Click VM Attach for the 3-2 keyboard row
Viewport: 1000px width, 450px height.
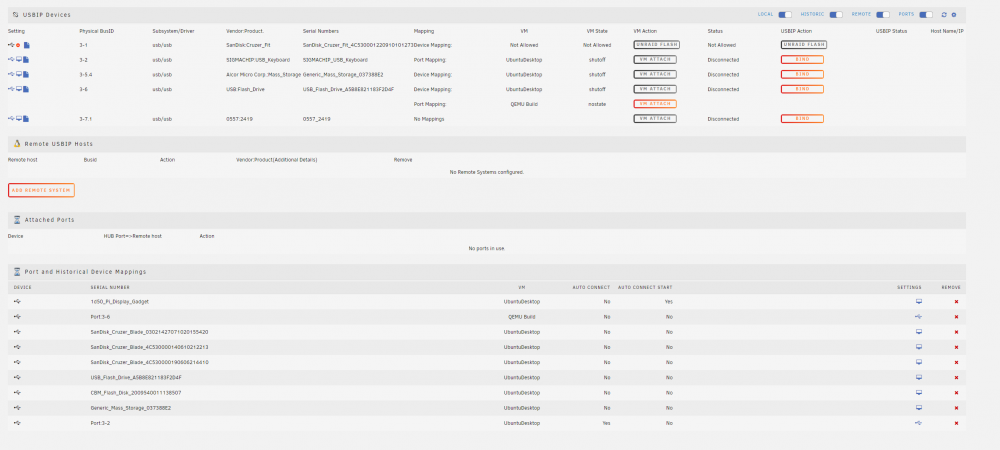(x=655, y=59)
